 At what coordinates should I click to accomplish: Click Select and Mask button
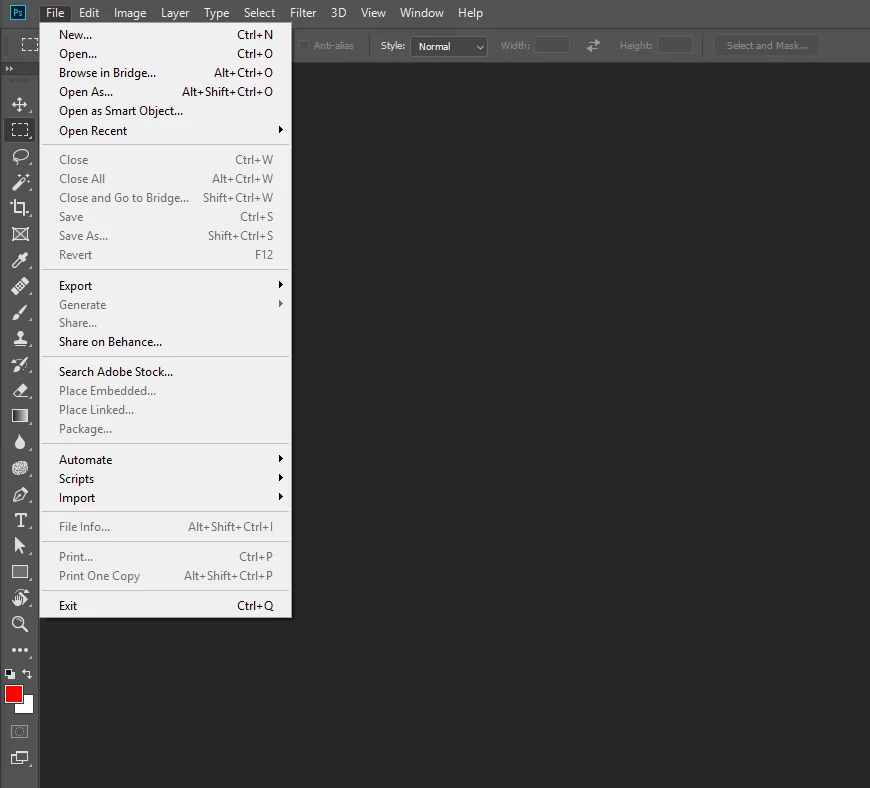pyautogui.click(x=767, y=46)
